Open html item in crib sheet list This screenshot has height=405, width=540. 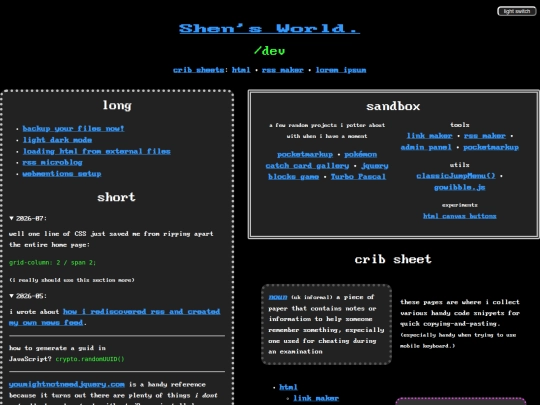click(288, 387)
